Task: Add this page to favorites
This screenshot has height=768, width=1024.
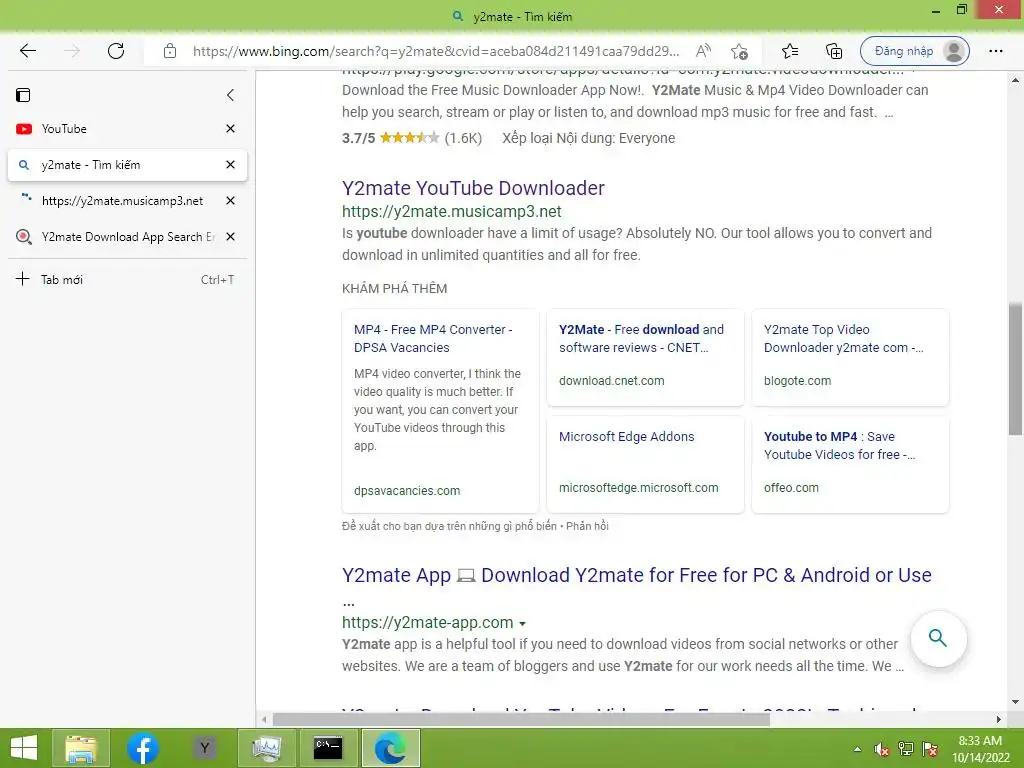Action: point(739,51)
